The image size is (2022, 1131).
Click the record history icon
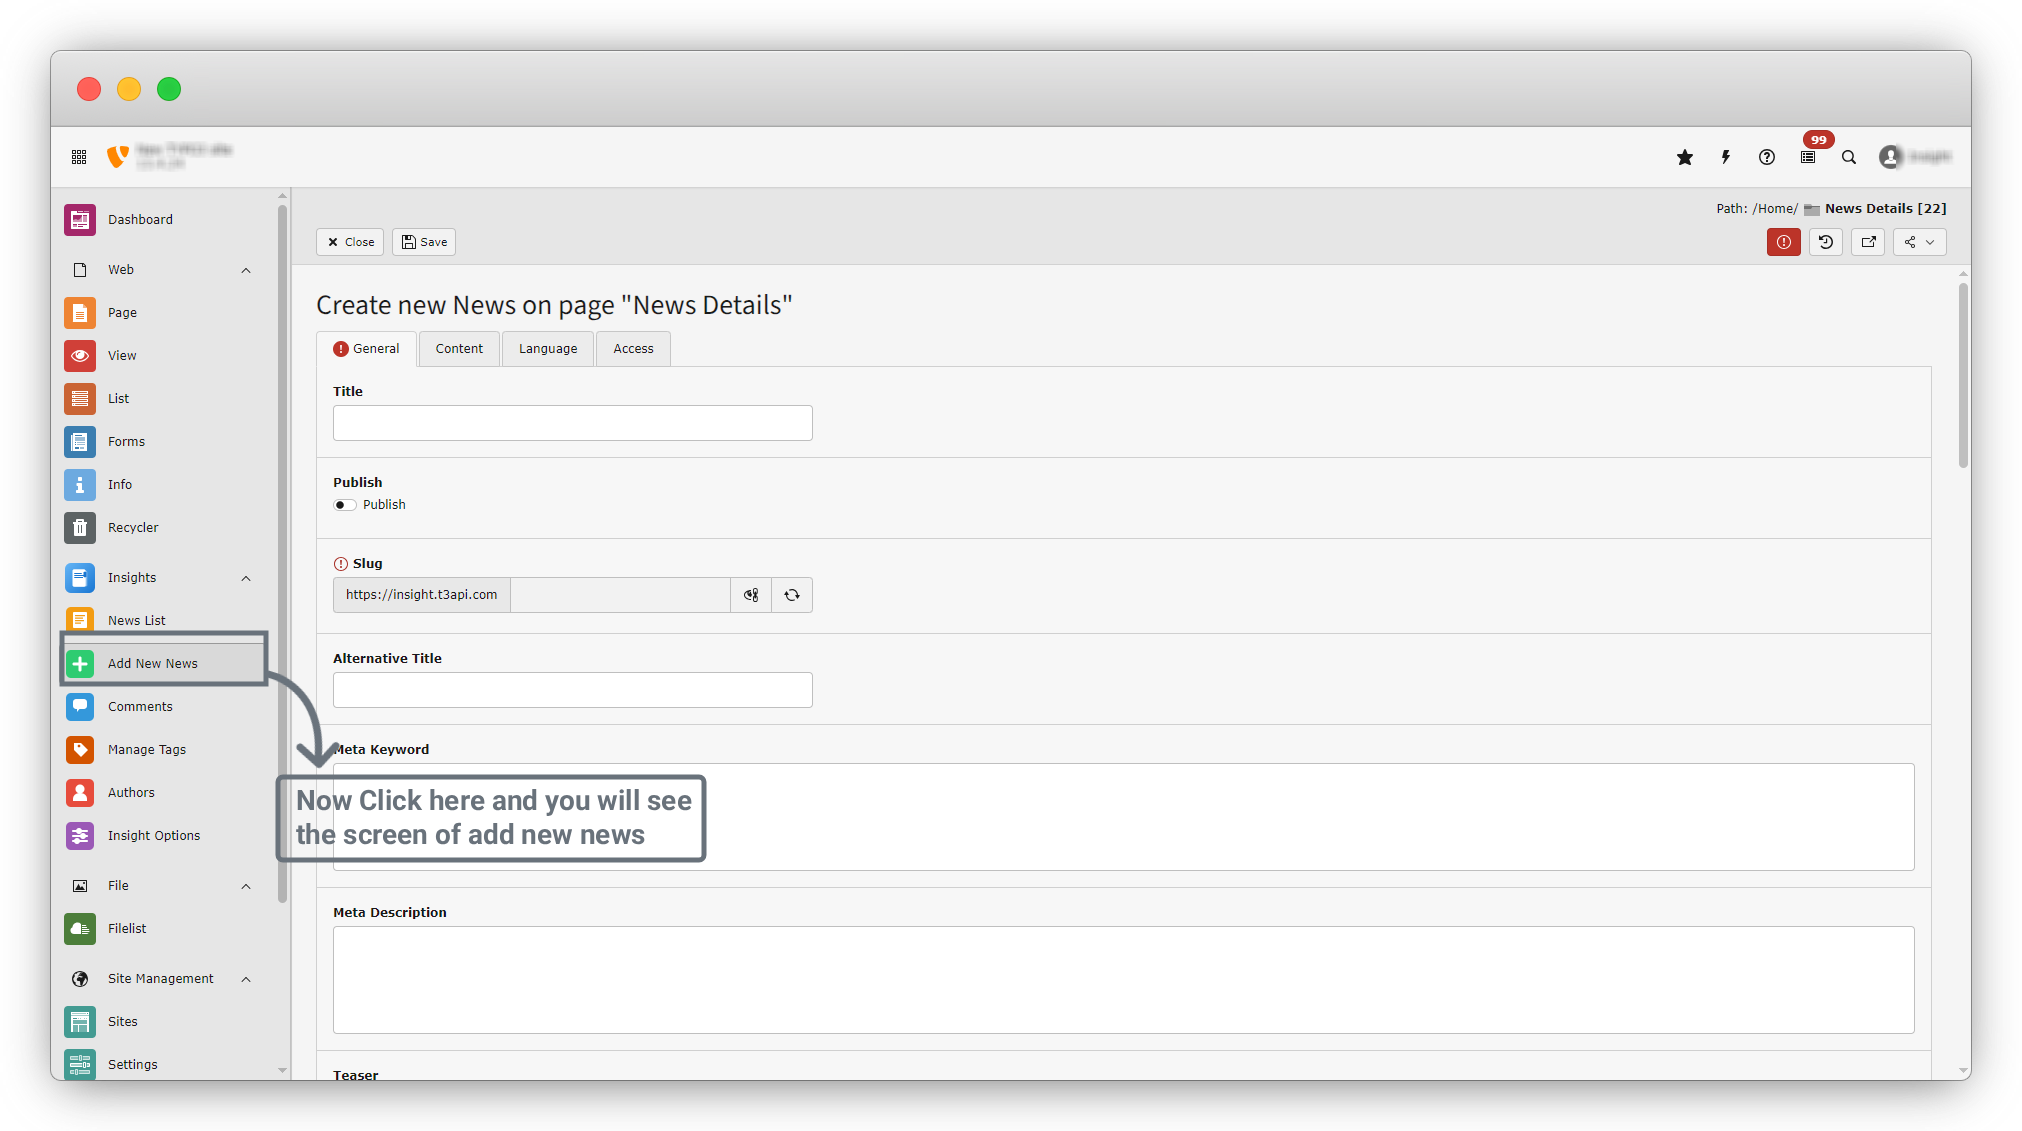pyautogui.click(x=1826, y=242)
